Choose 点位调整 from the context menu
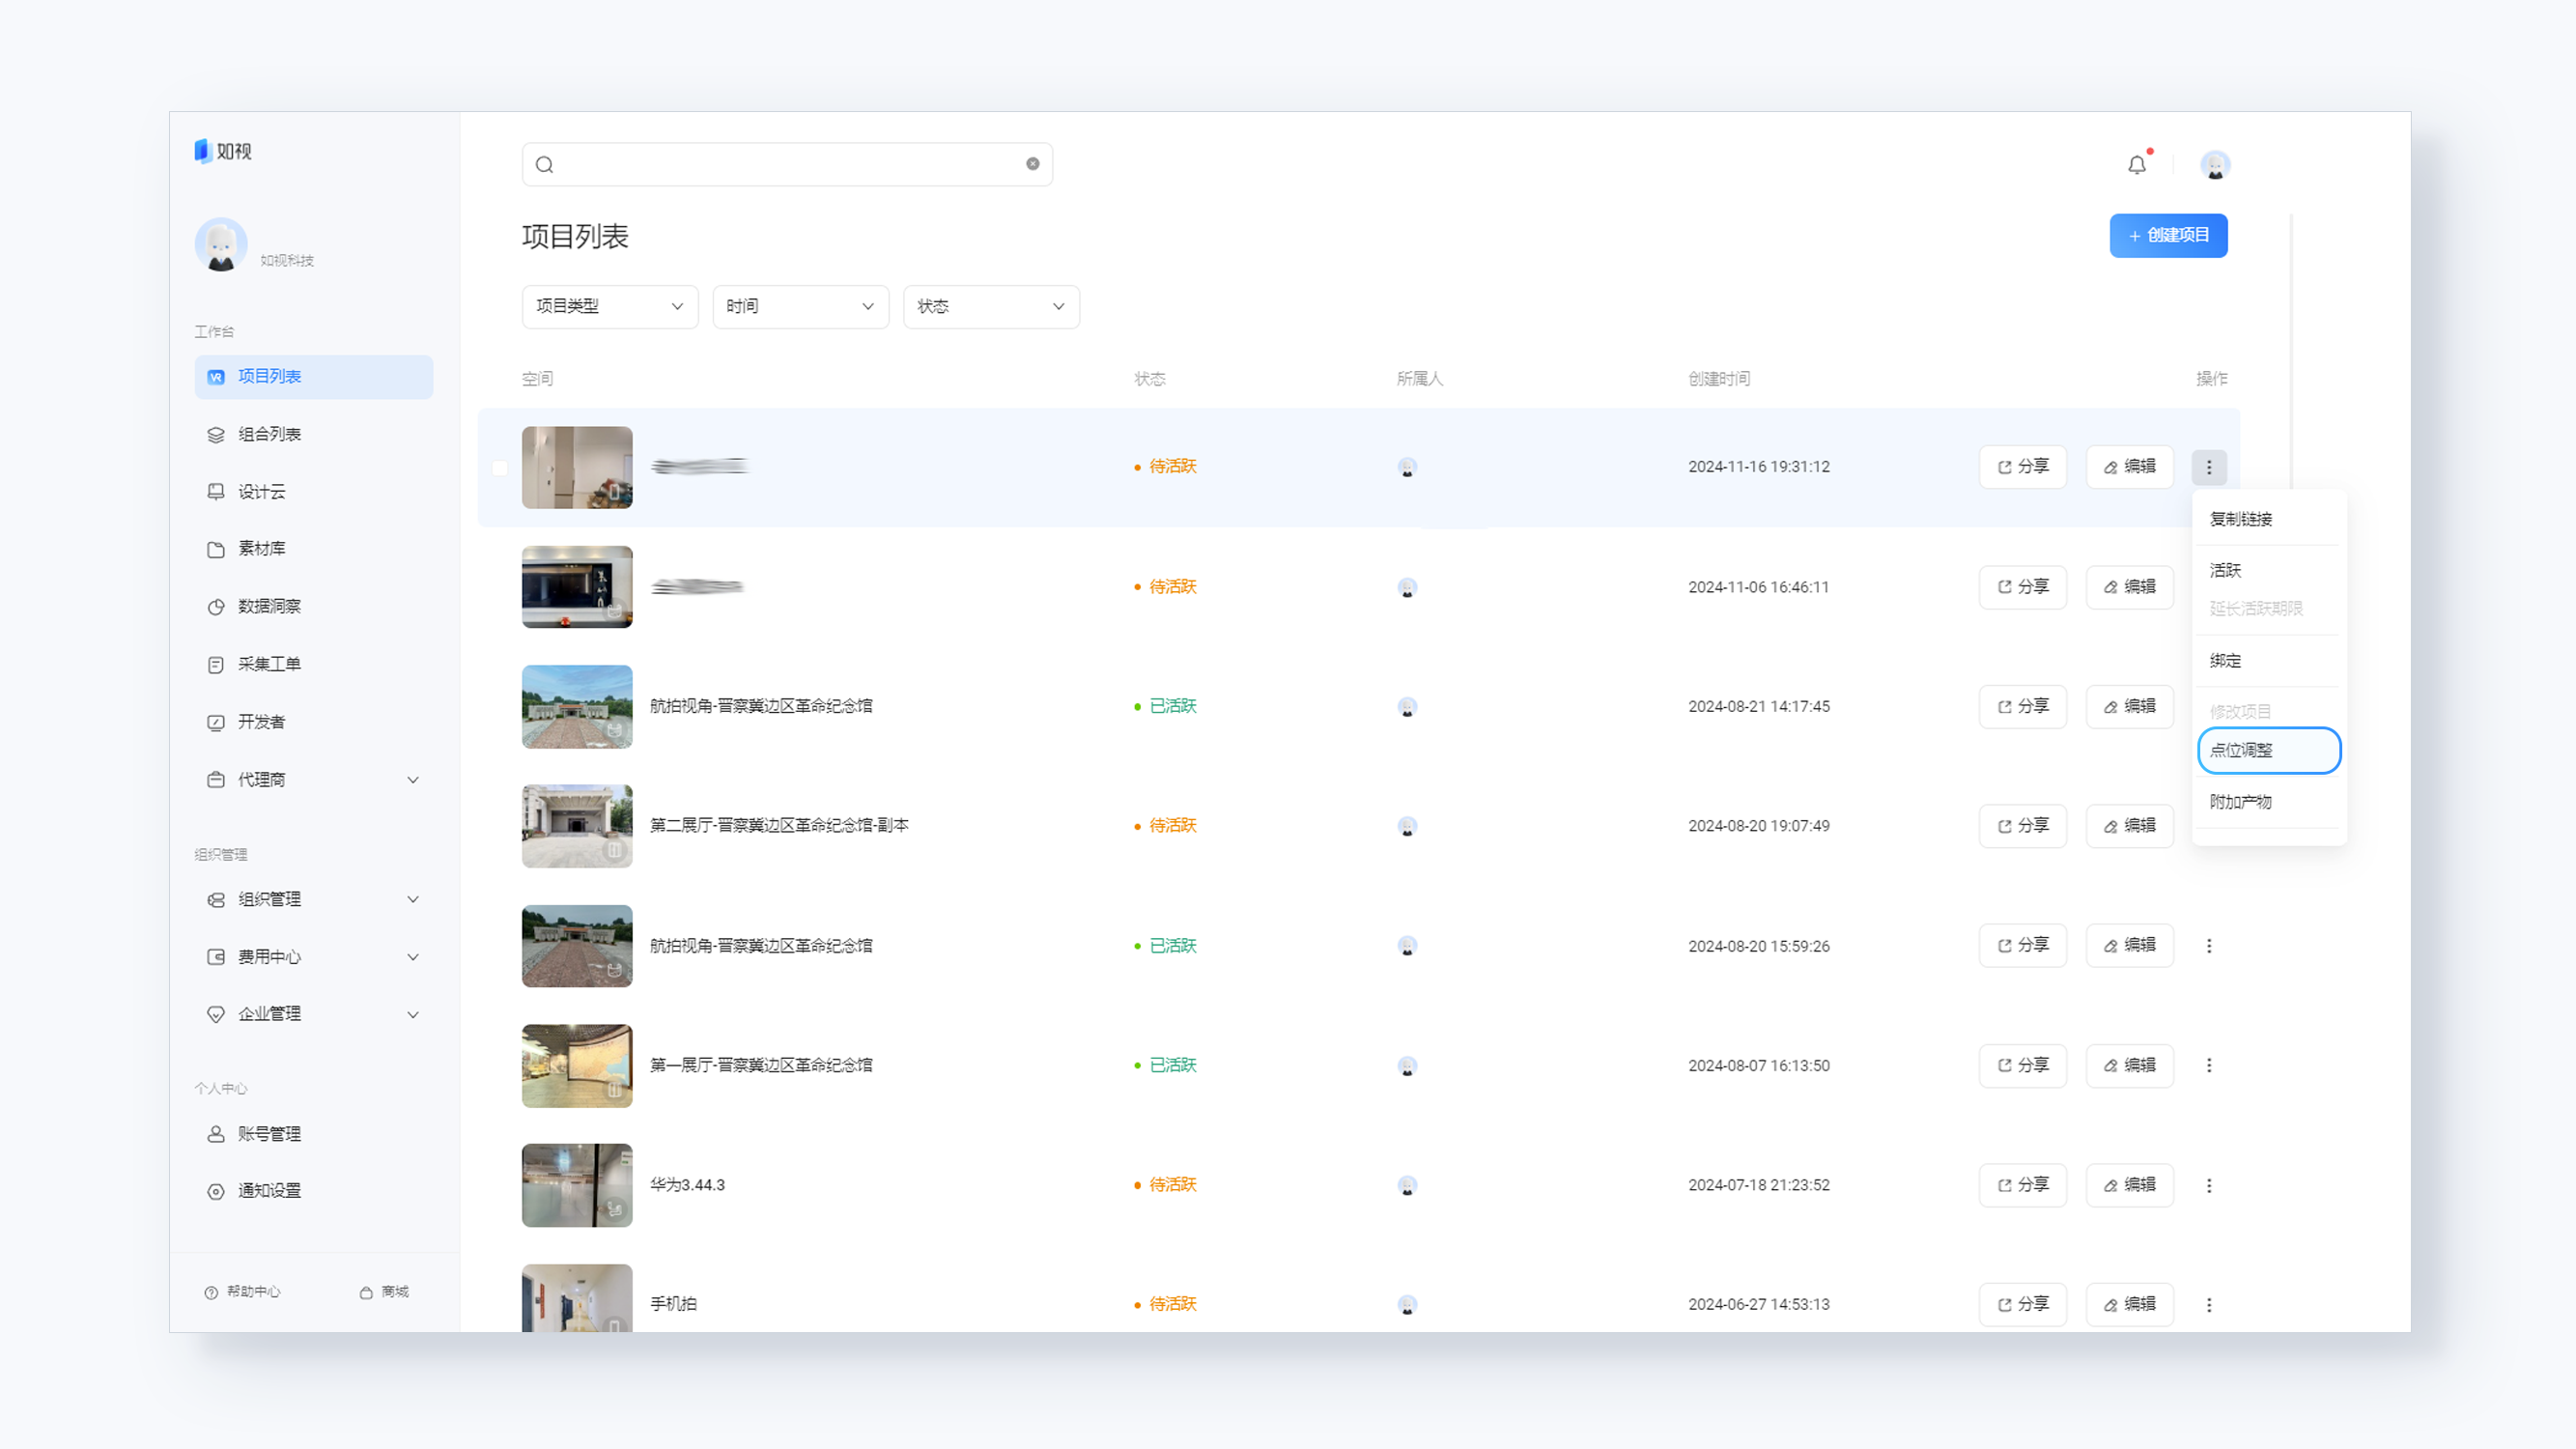 coord(2269,751)
